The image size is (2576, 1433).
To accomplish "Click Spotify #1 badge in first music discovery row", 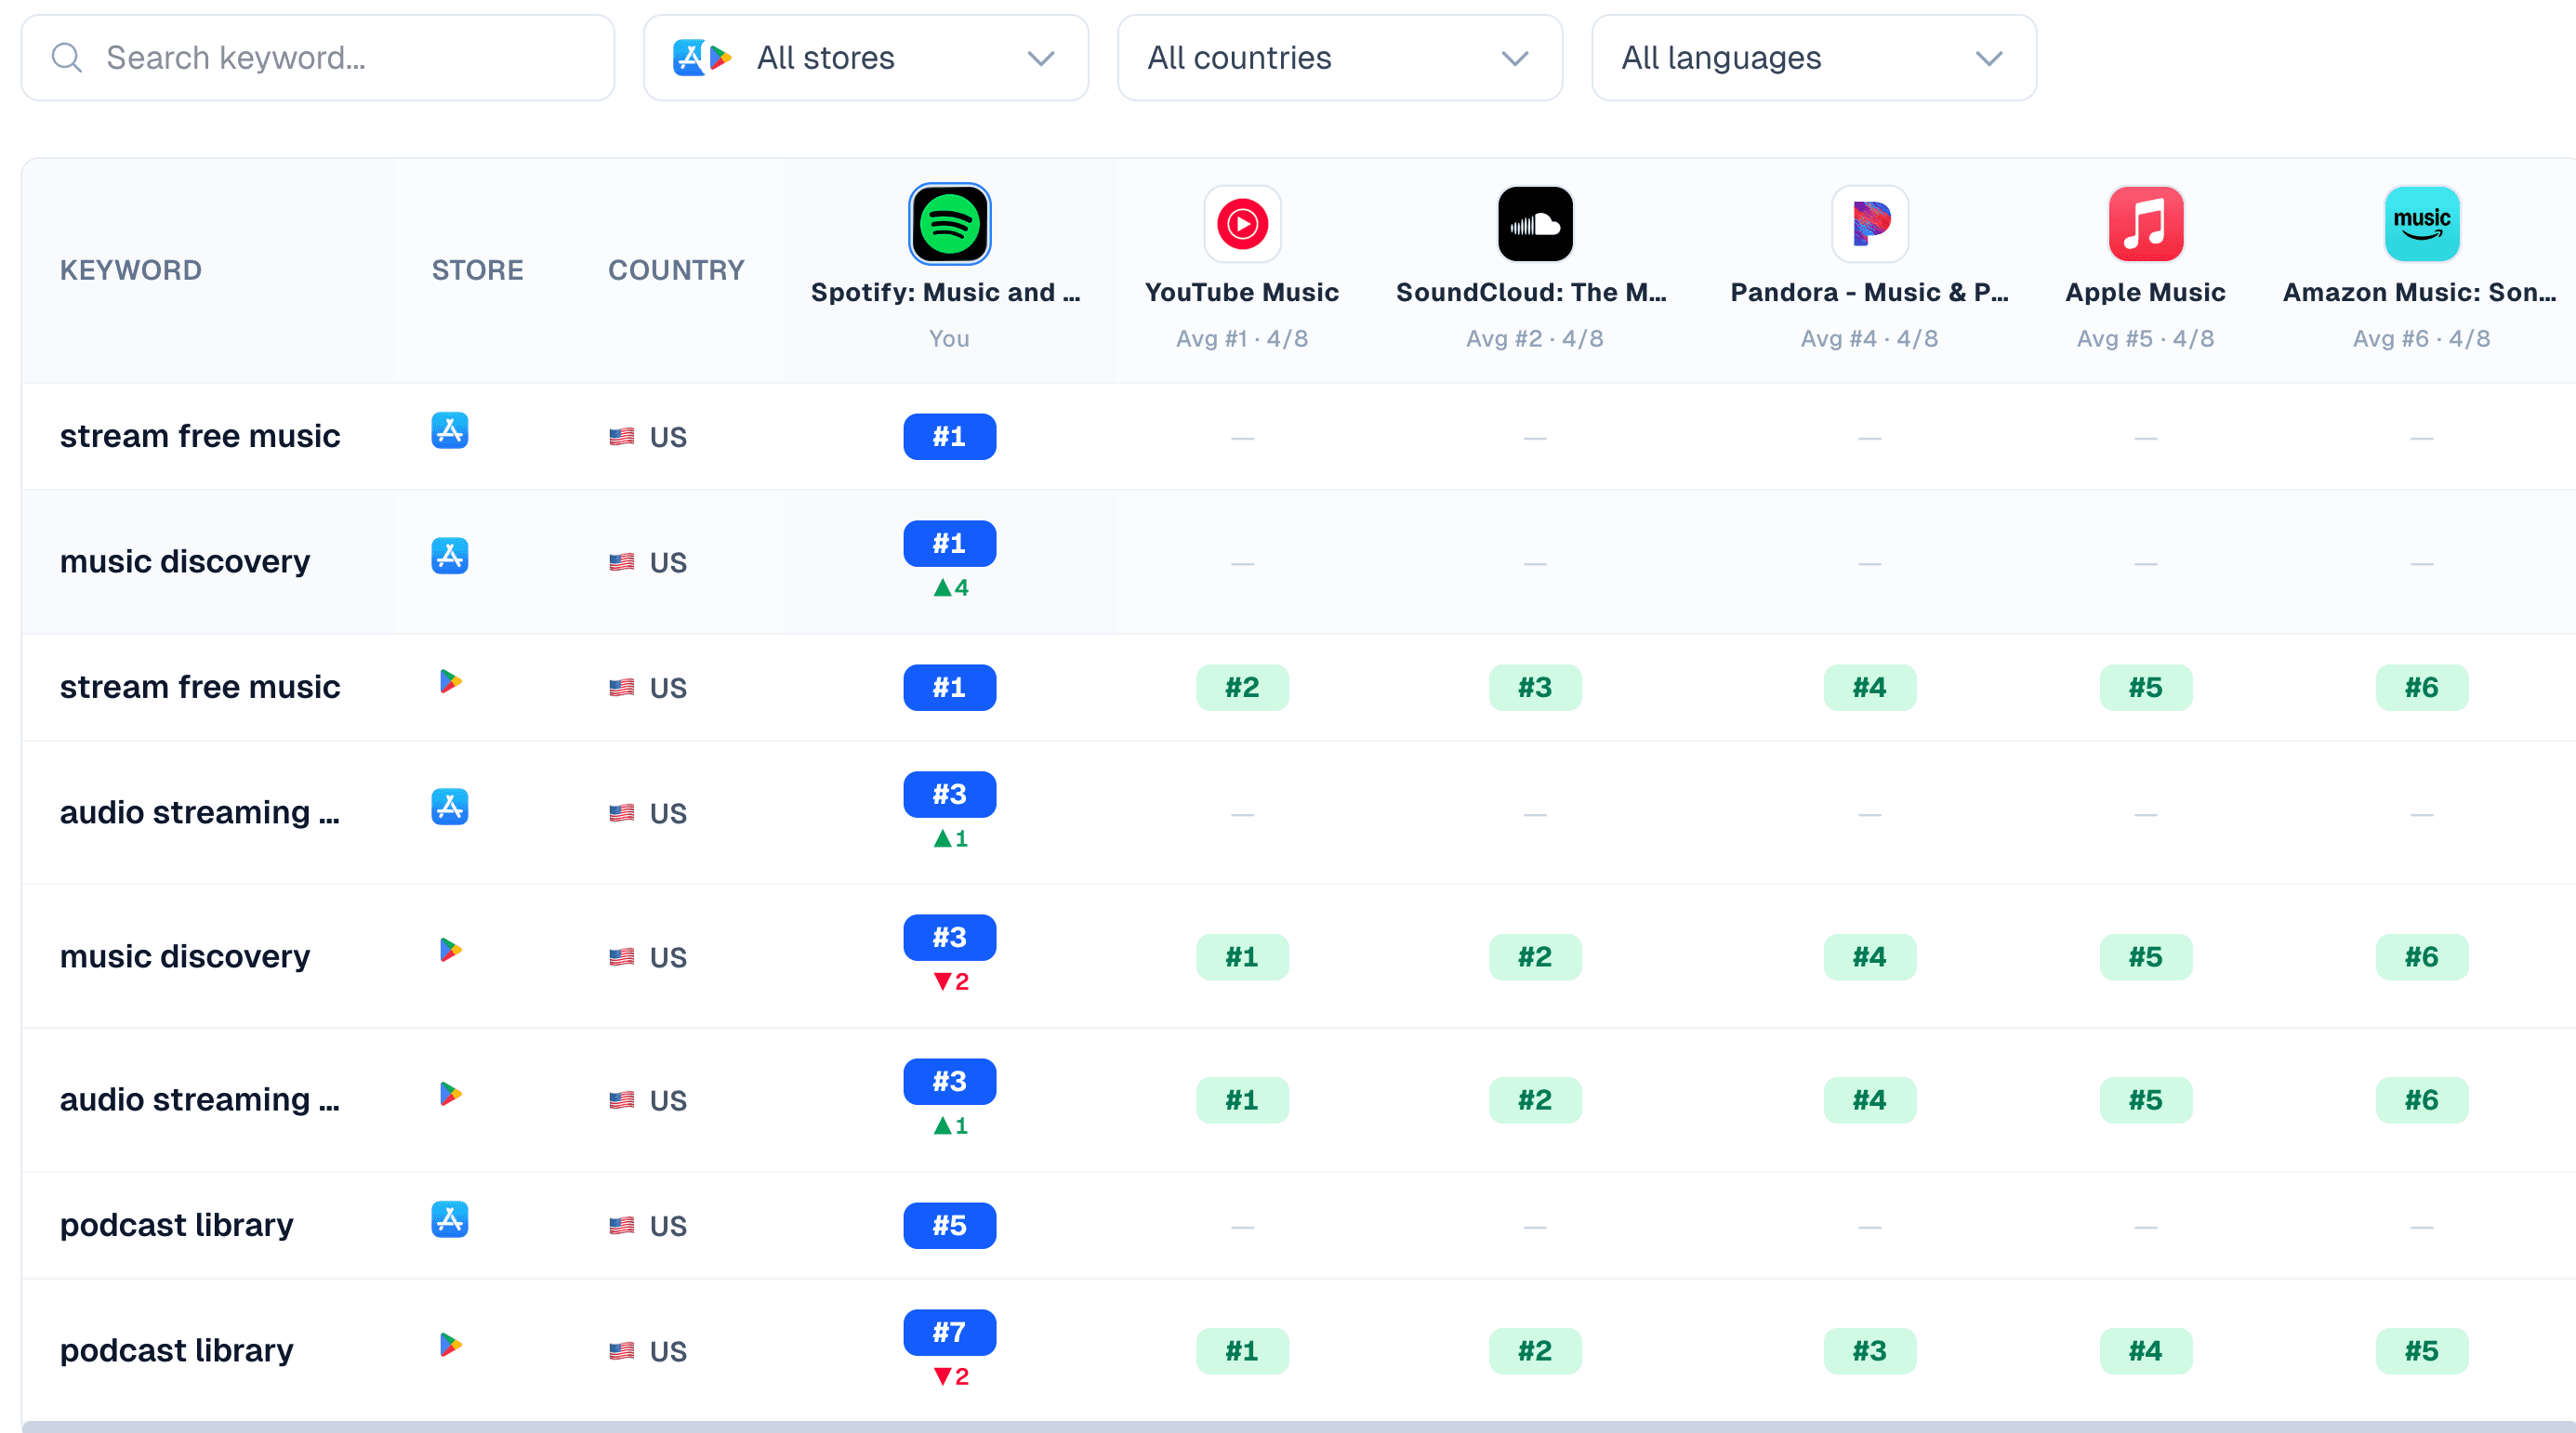I will pyautogui.click(x=949, y=544).
